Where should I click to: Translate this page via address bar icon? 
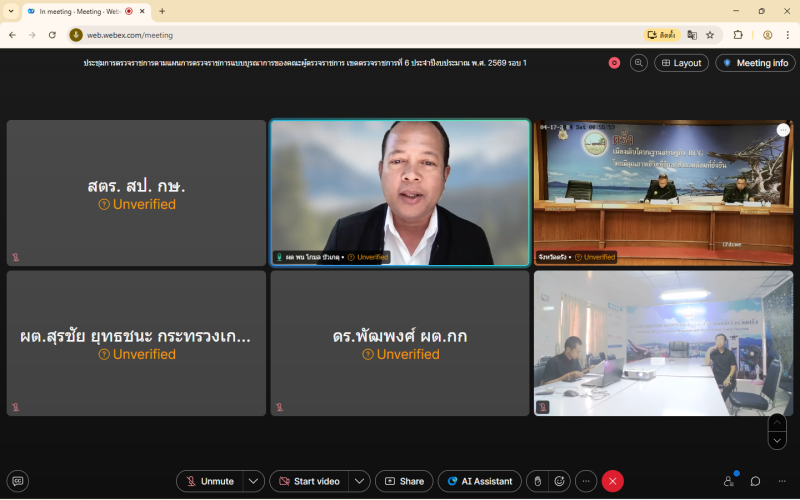[x=692, y=35]
